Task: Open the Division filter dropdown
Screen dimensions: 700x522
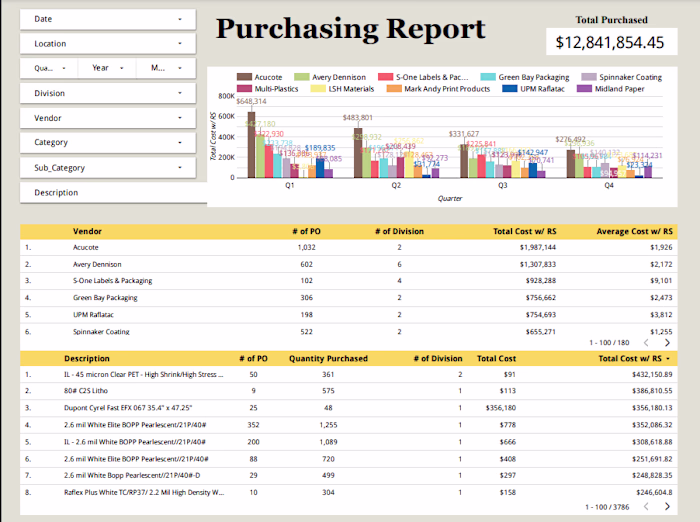Action: (108, 93)
